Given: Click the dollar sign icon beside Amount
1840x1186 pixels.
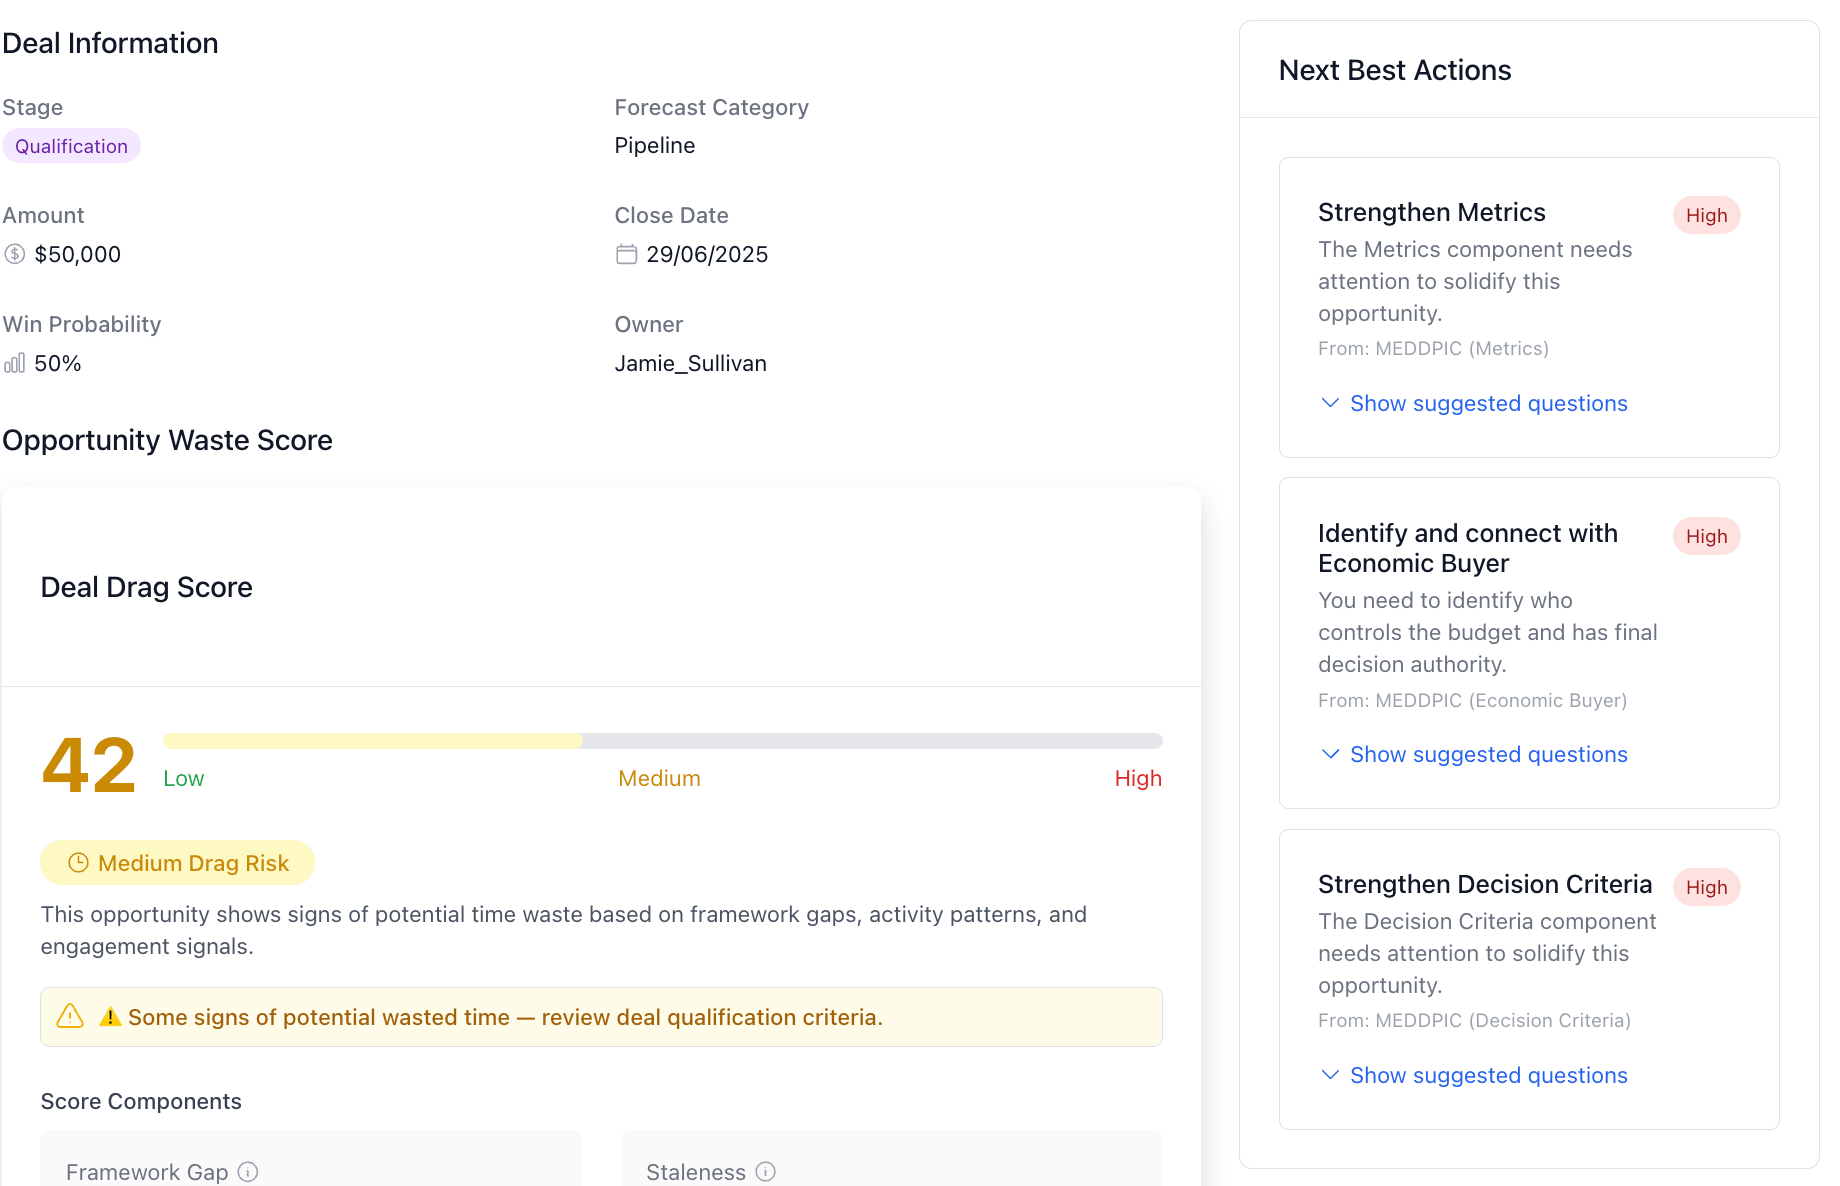Looking at the screenshot, I should click(x=14, y=253).
